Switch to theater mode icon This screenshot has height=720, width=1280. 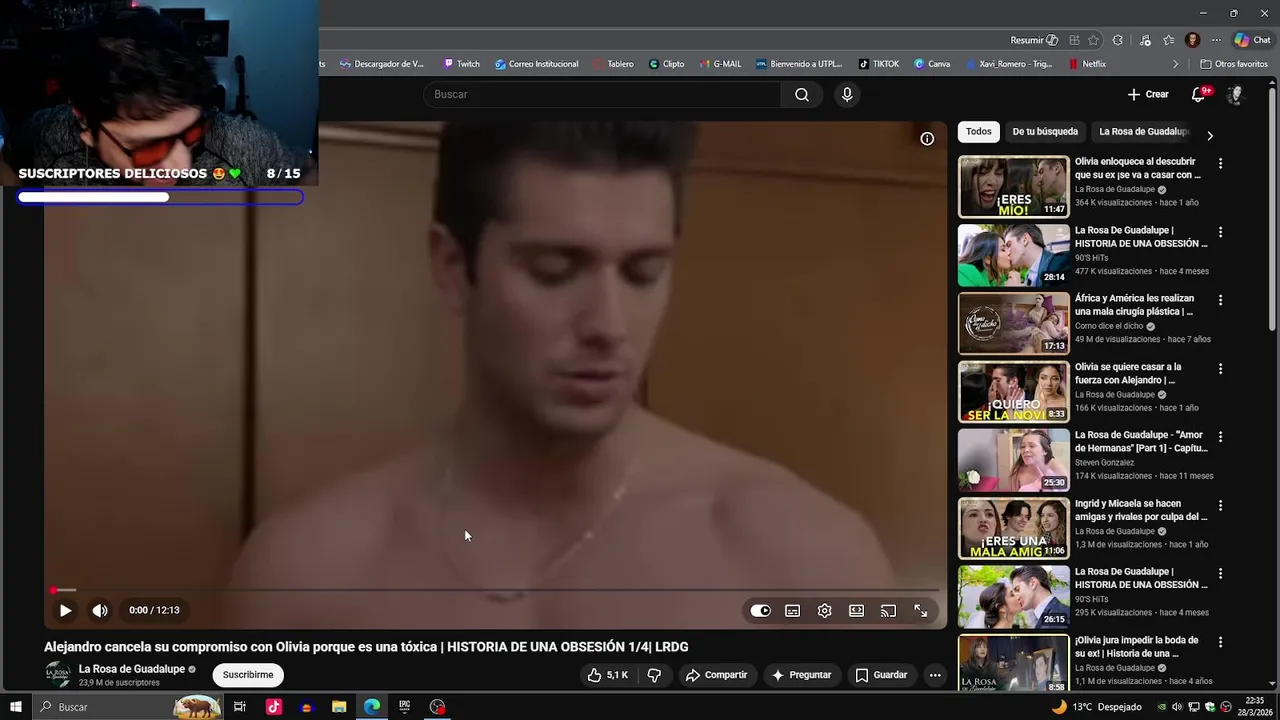857,611
